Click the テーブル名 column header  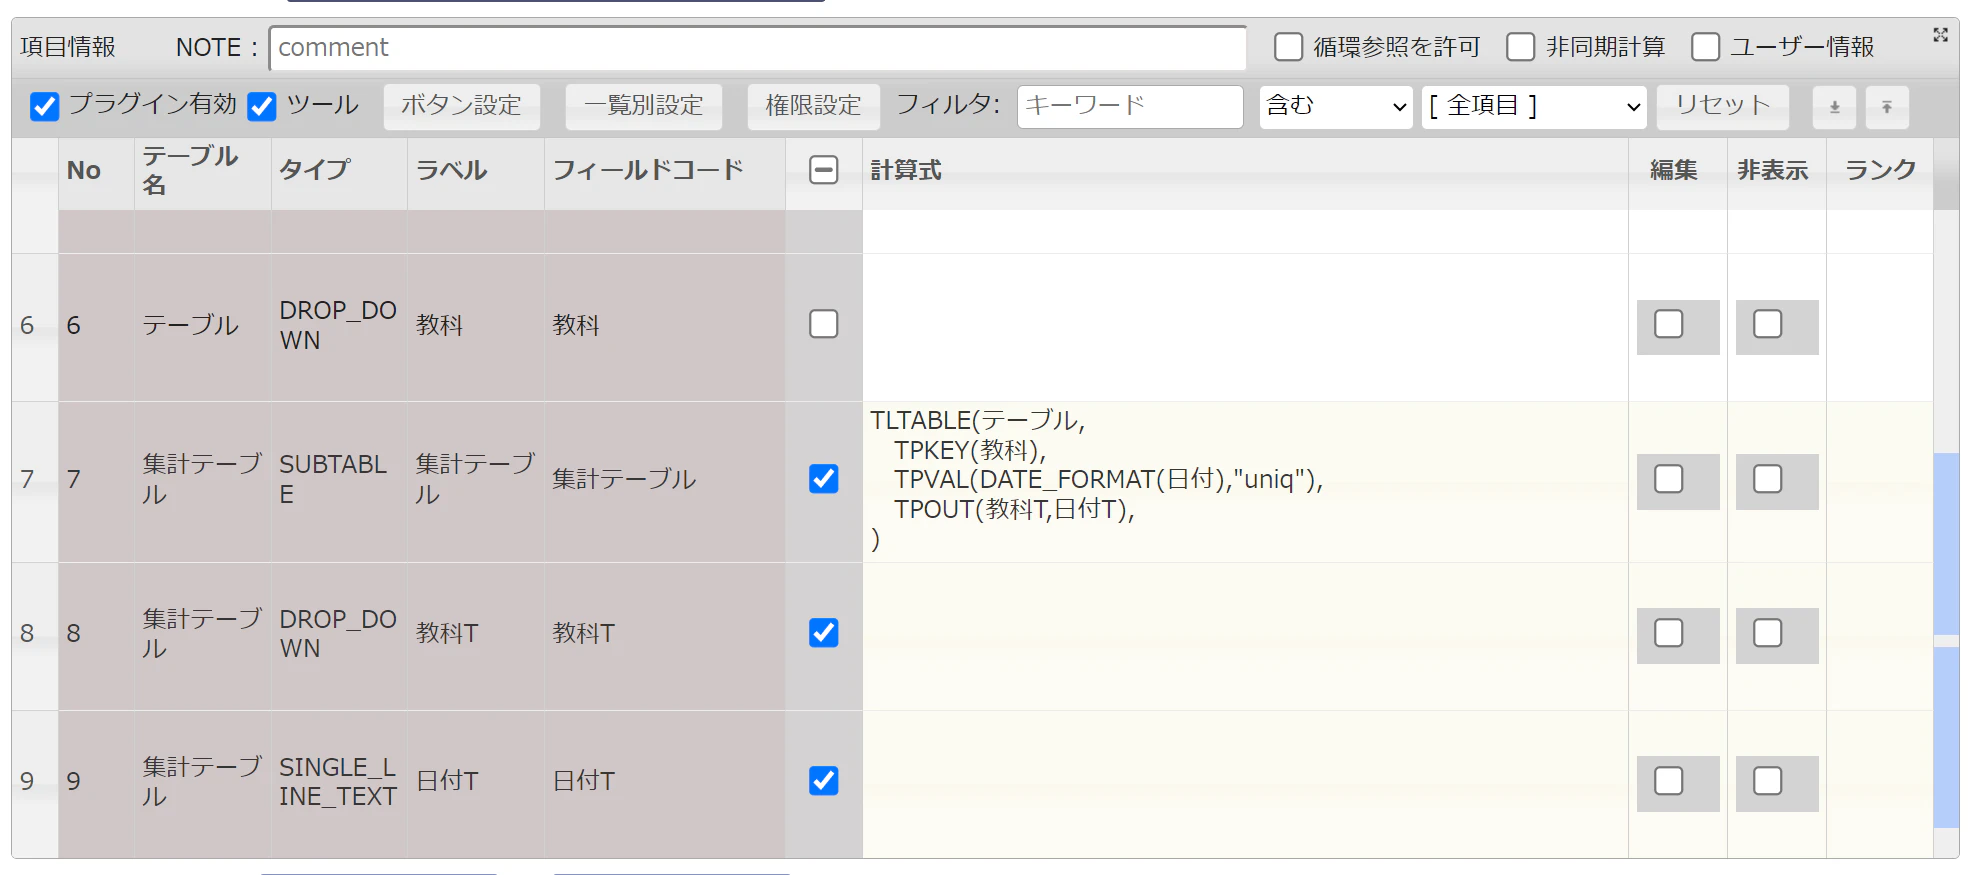pos(203,174)
